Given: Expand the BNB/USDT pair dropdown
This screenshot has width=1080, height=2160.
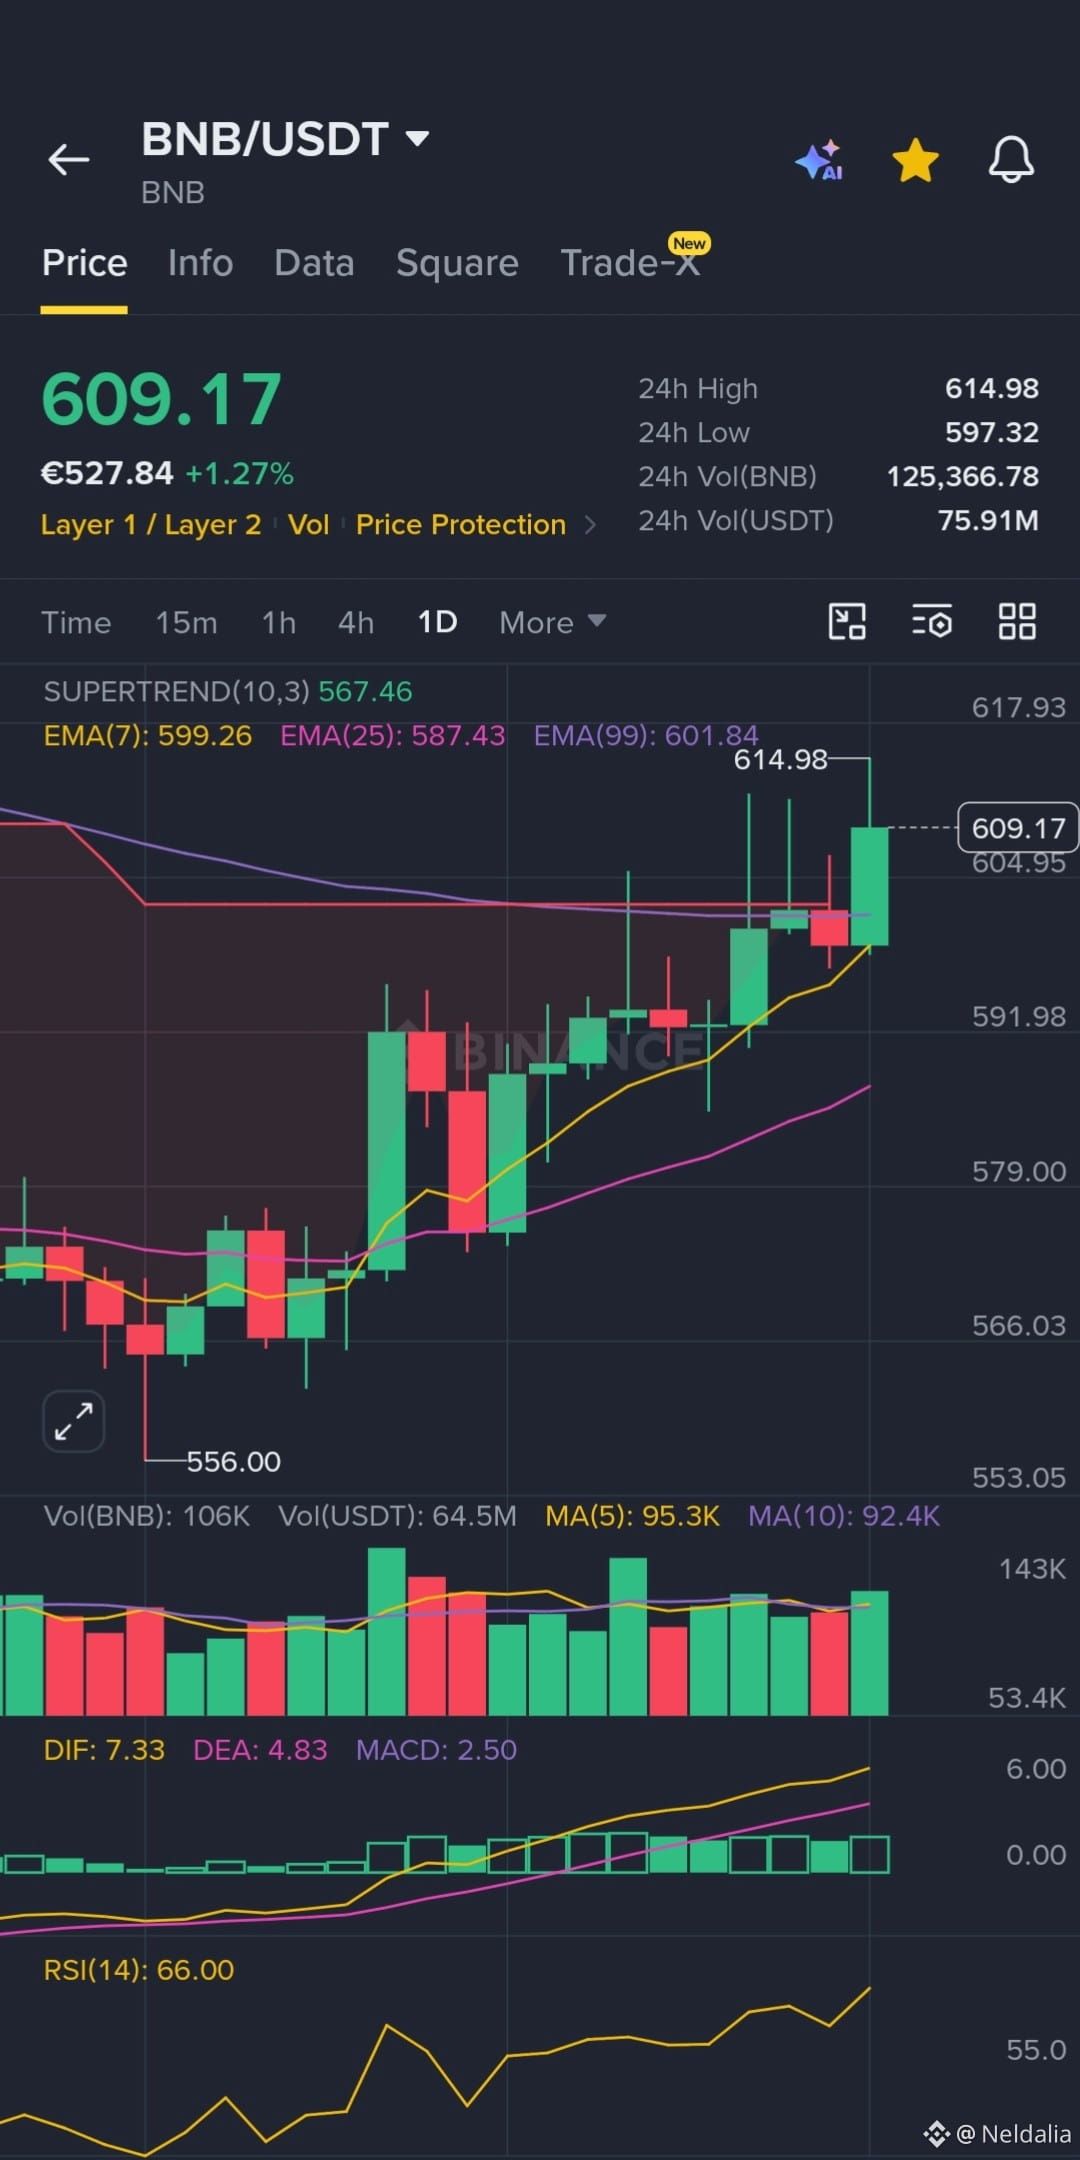Looking at the screenshot, I should click(x=417, y=138).
